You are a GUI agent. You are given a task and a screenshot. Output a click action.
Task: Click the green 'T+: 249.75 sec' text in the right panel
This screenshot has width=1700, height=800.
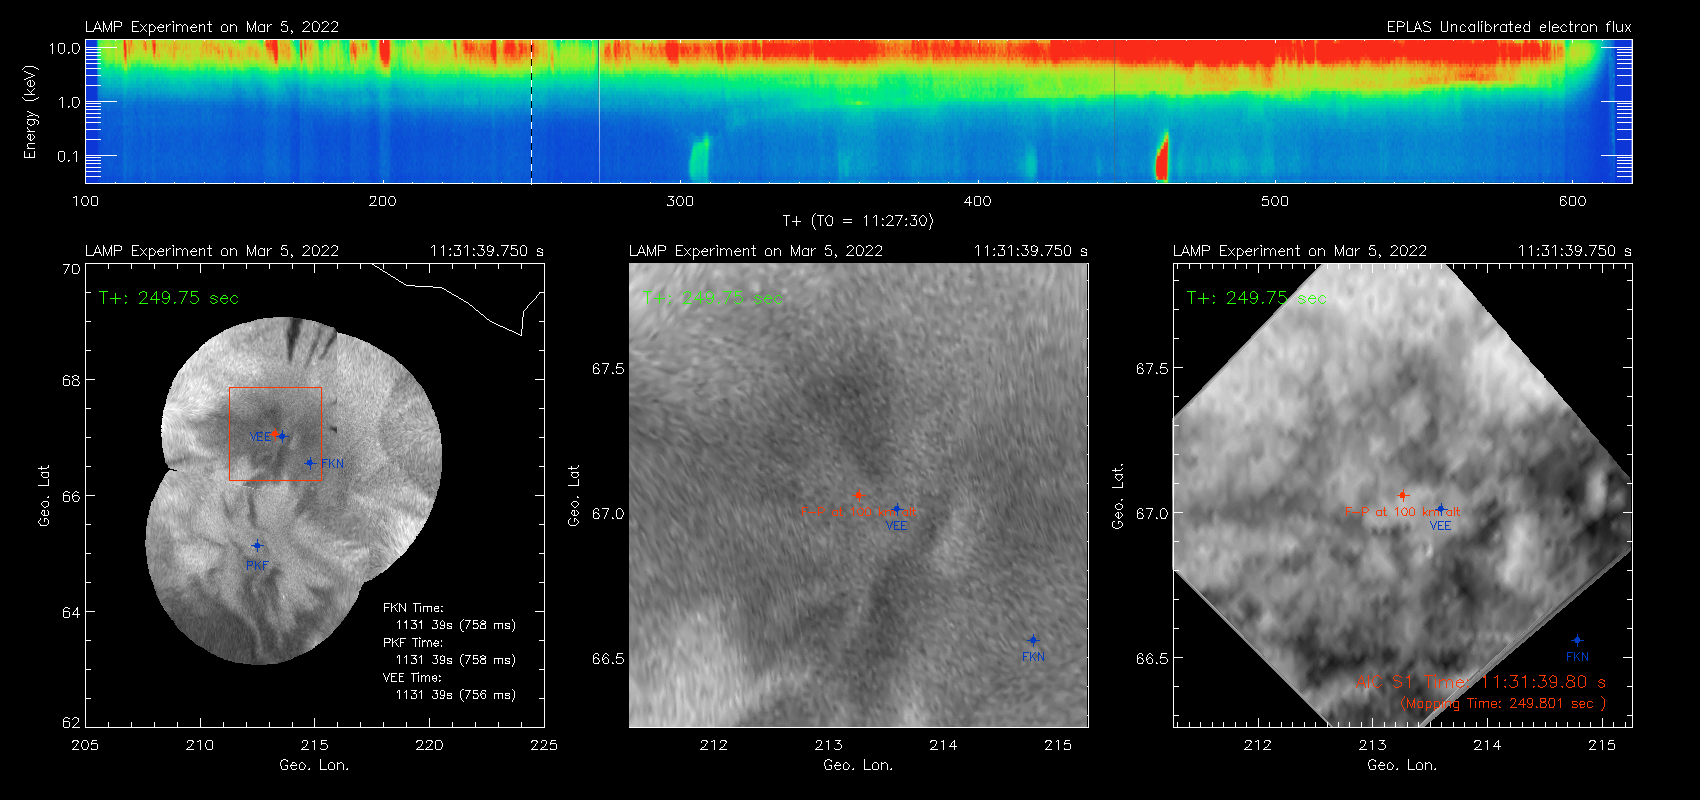tap(1257, 298)
